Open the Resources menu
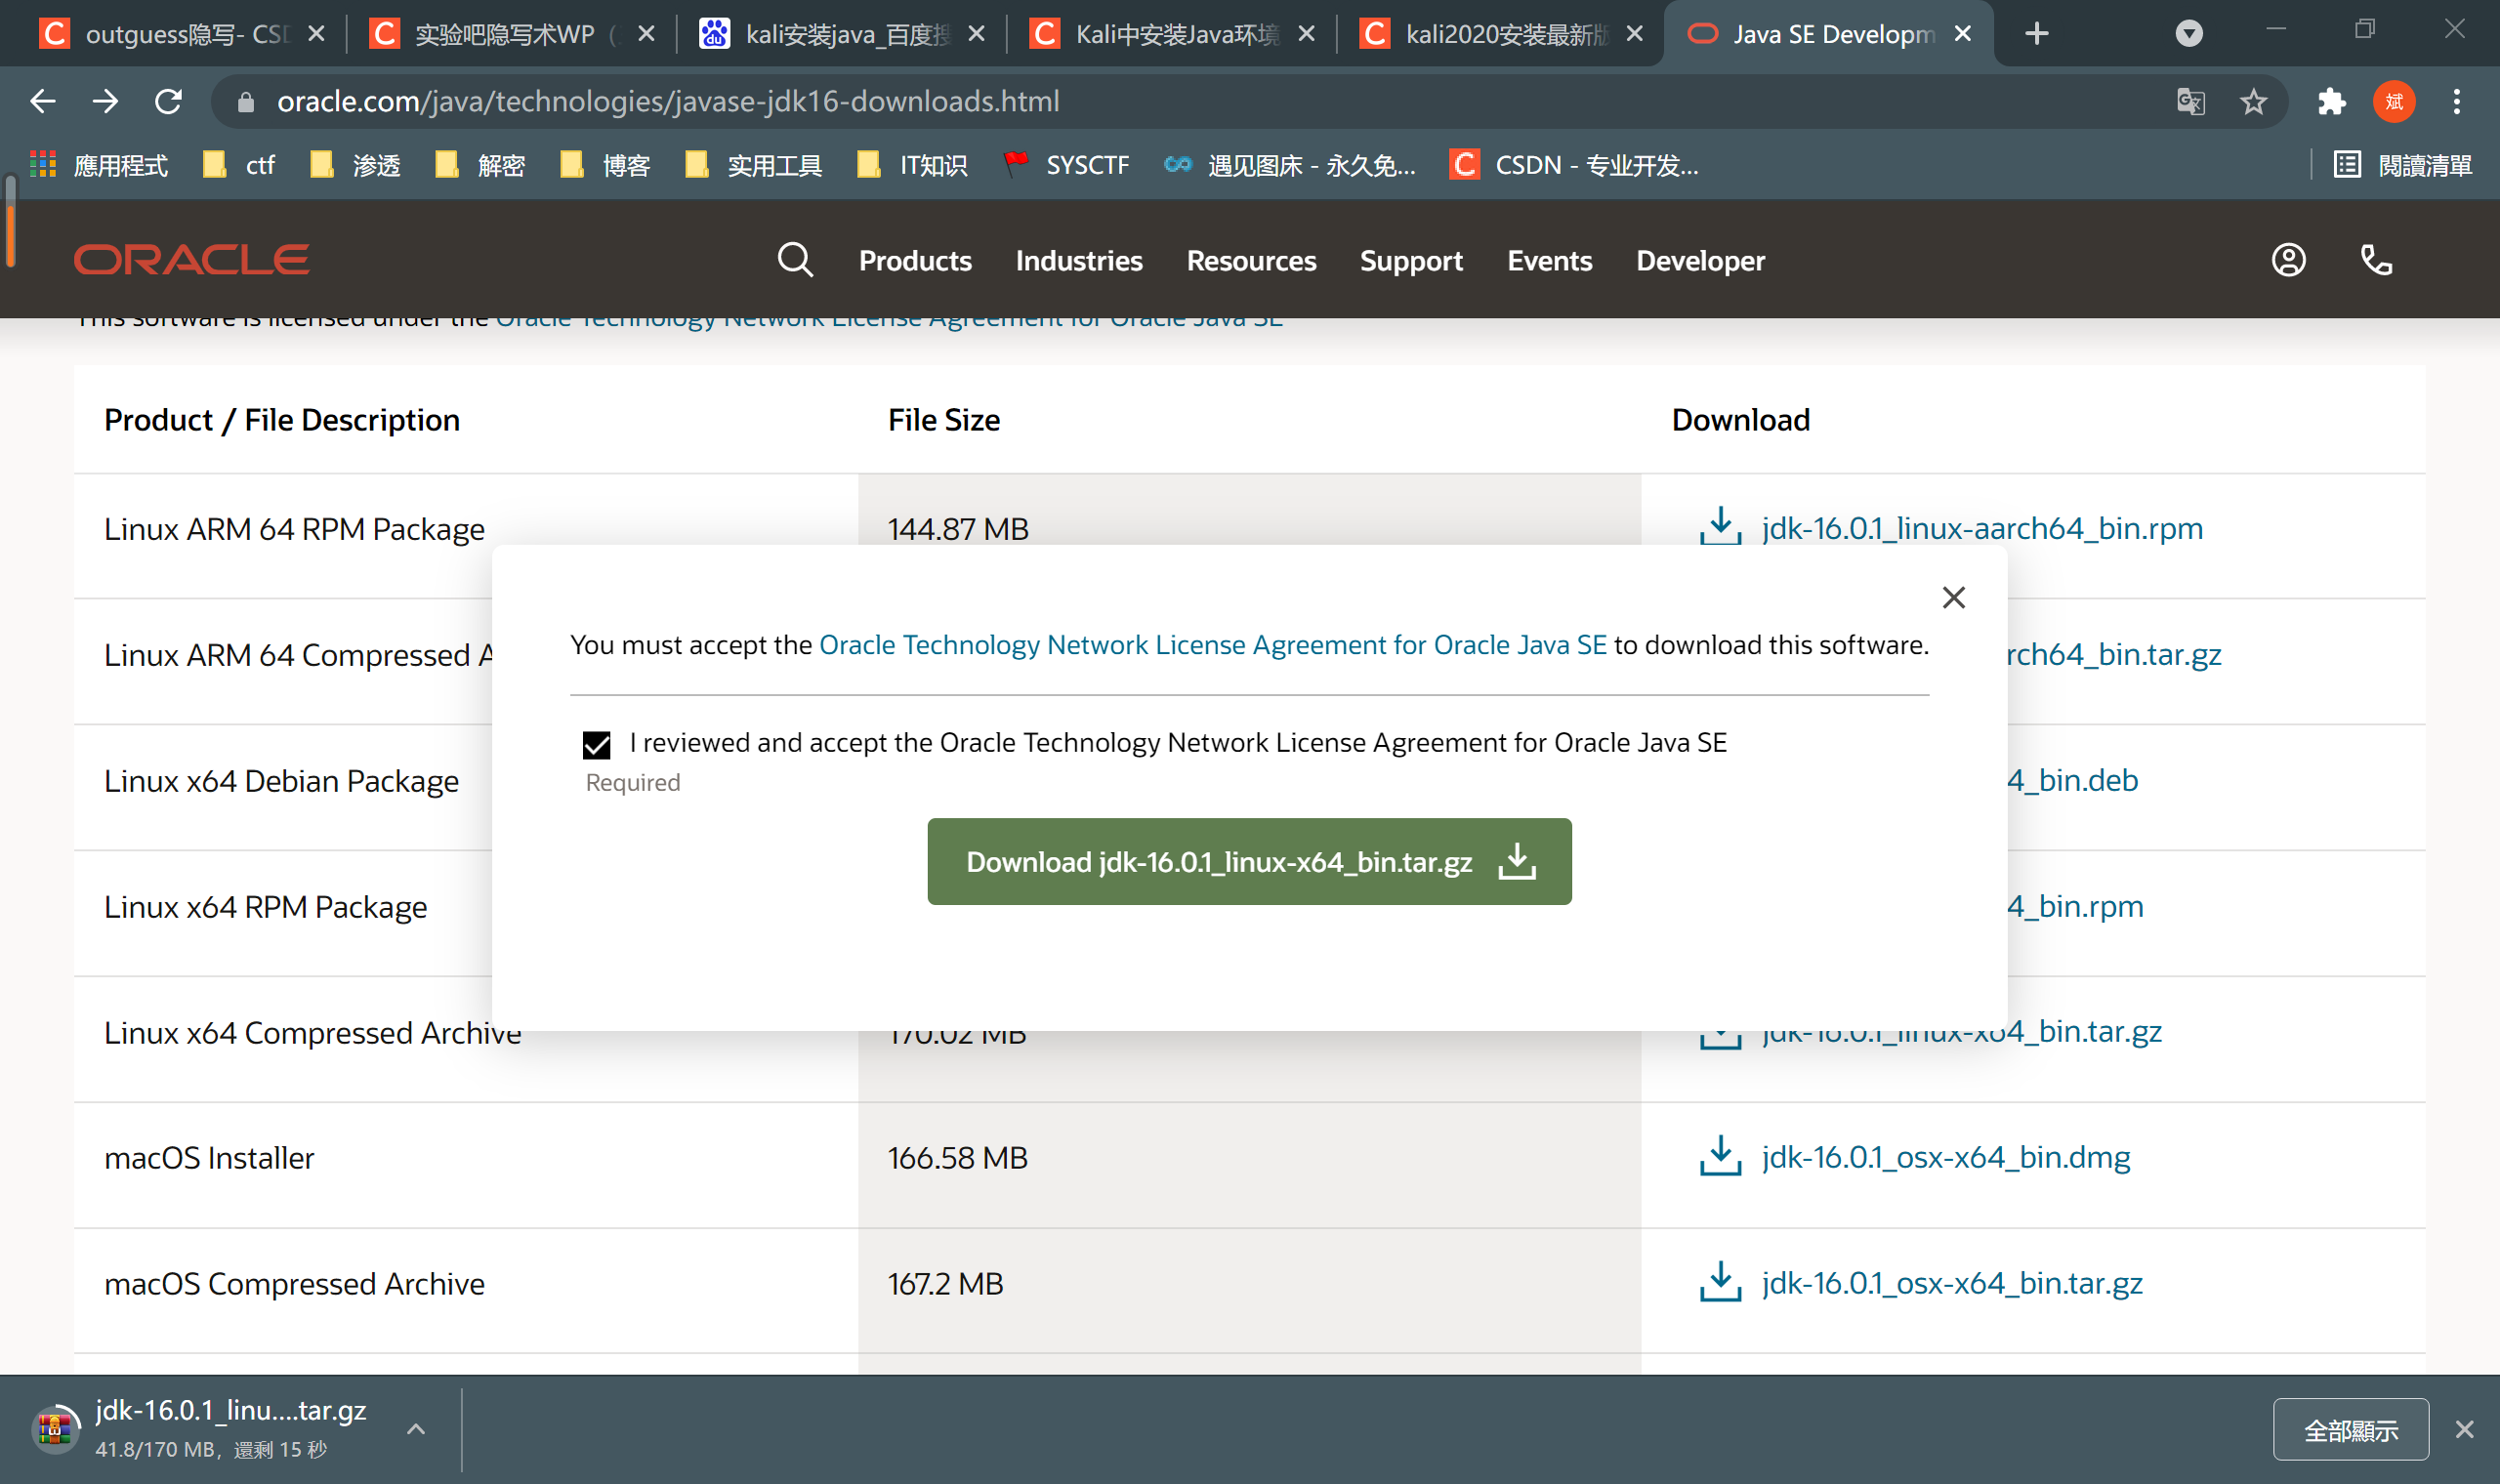The width and height of the screenshot is (2500, 1484). point(1251,261)
